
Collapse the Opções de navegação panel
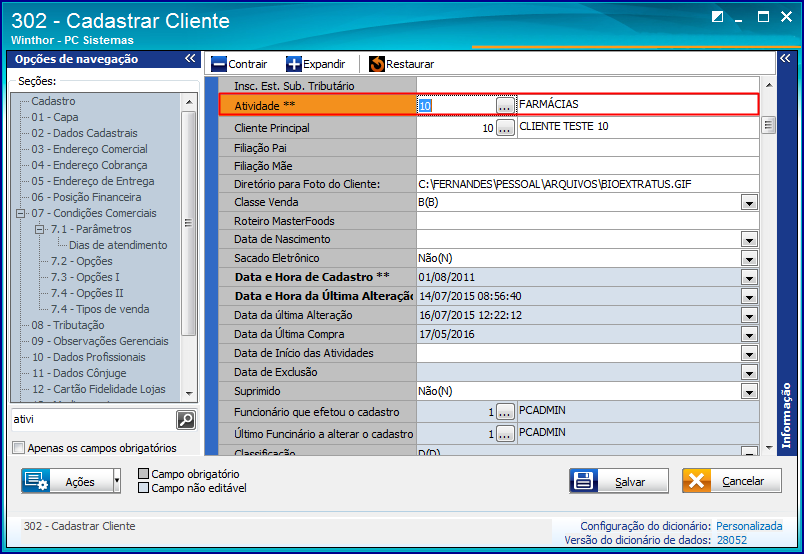pos(190,58)
